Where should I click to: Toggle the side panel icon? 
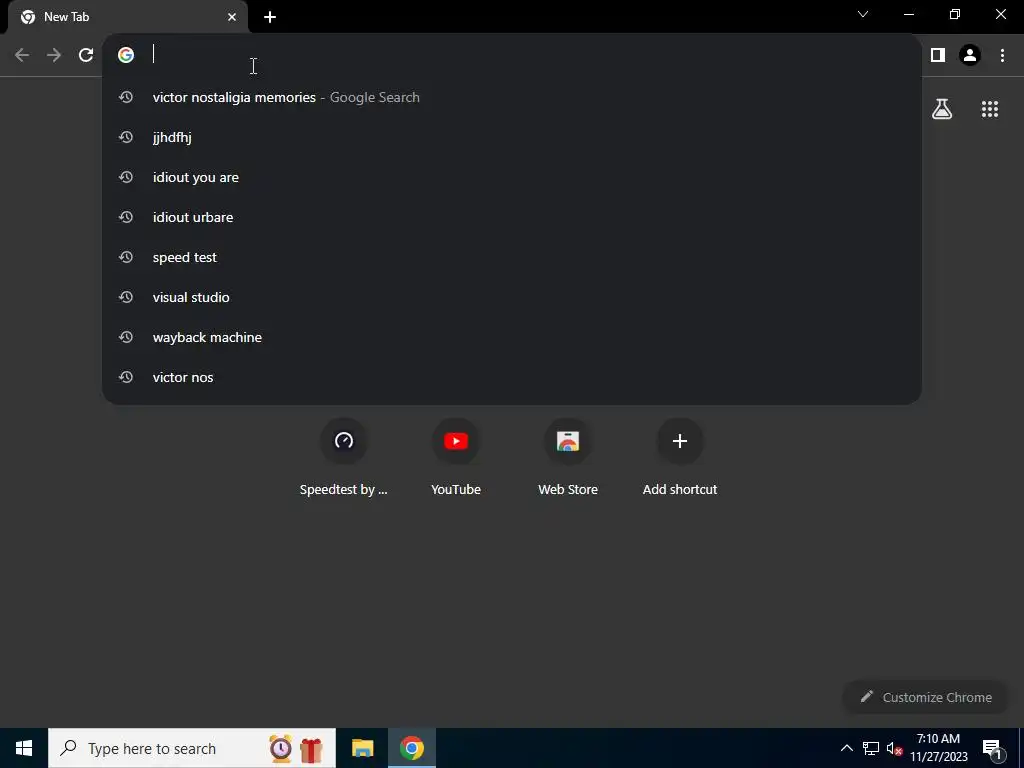click(938, 55)
